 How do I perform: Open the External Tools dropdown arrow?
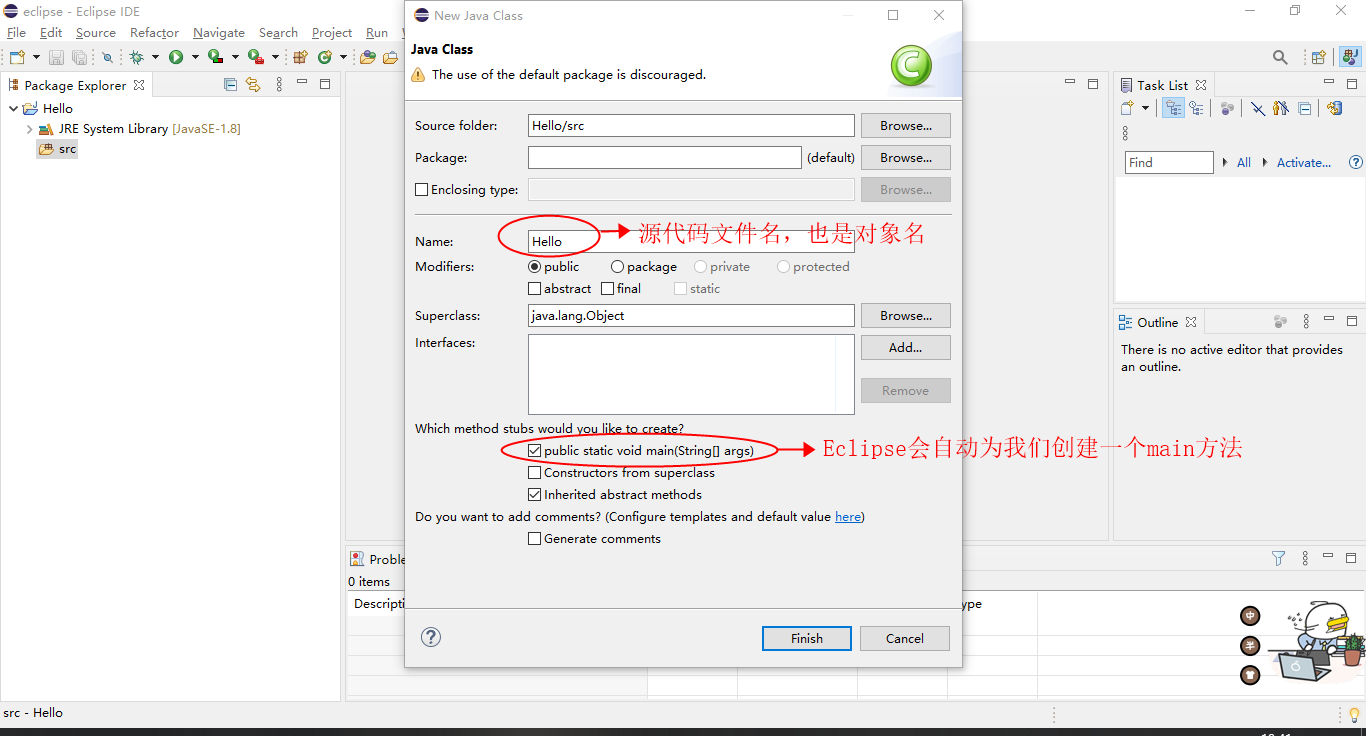click(x=275, y=57)
